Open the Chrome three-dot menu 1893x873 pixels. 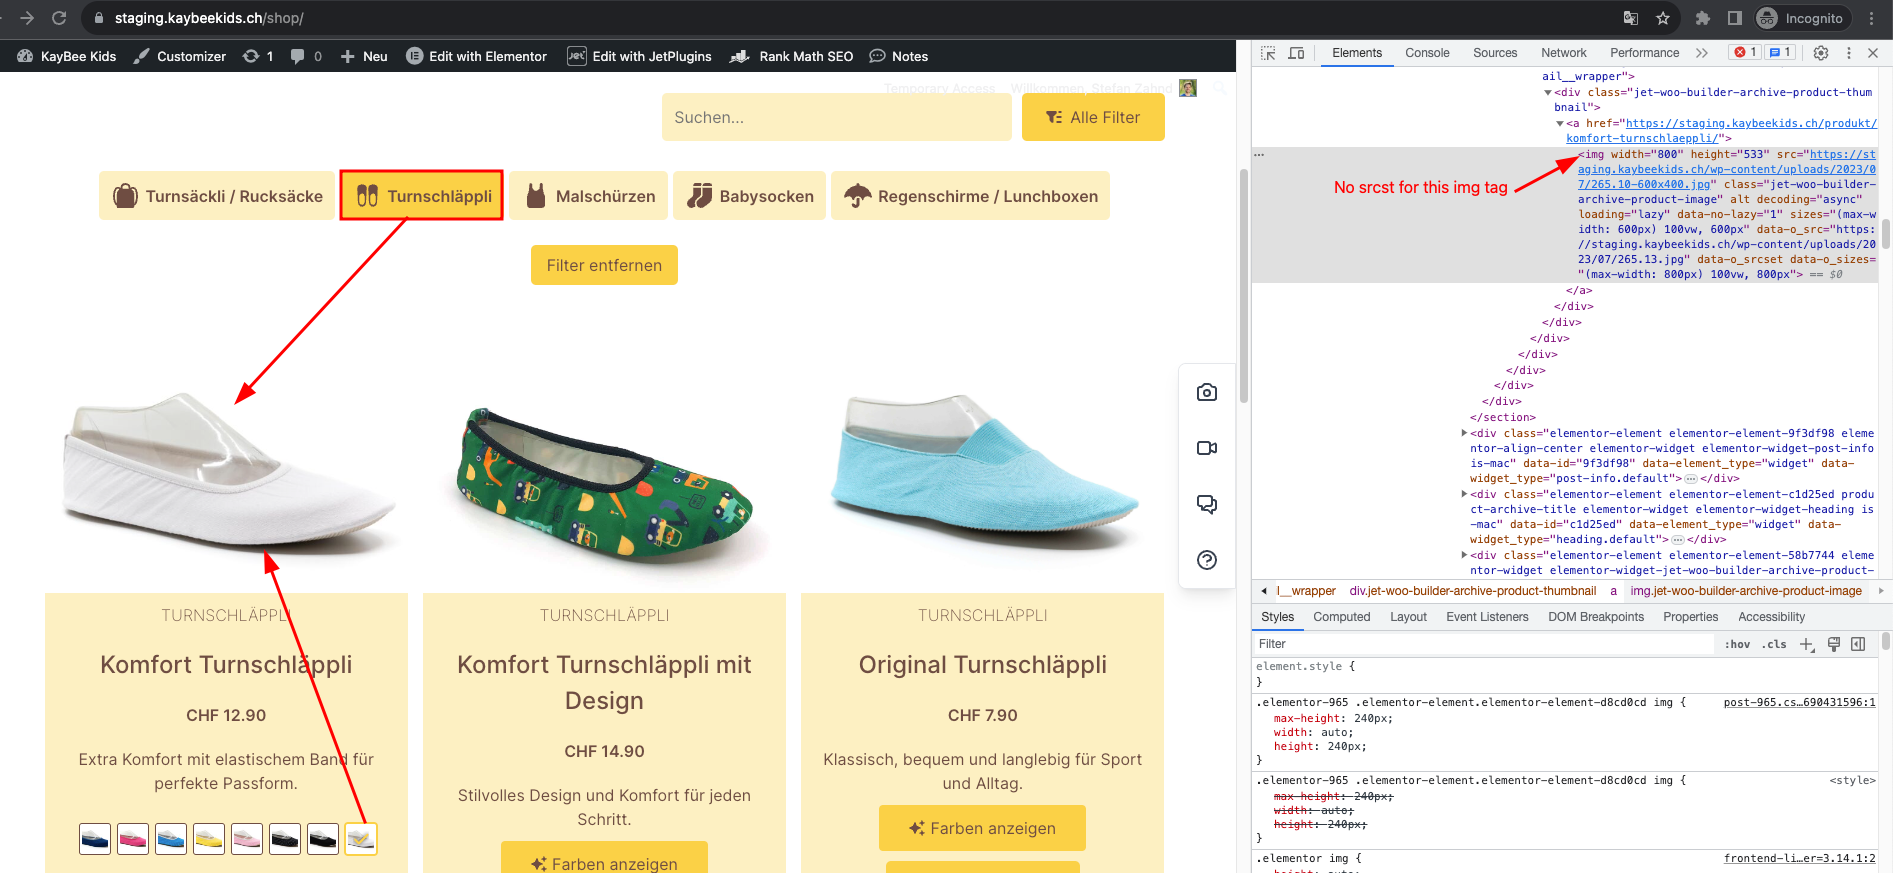[1872, 18]
